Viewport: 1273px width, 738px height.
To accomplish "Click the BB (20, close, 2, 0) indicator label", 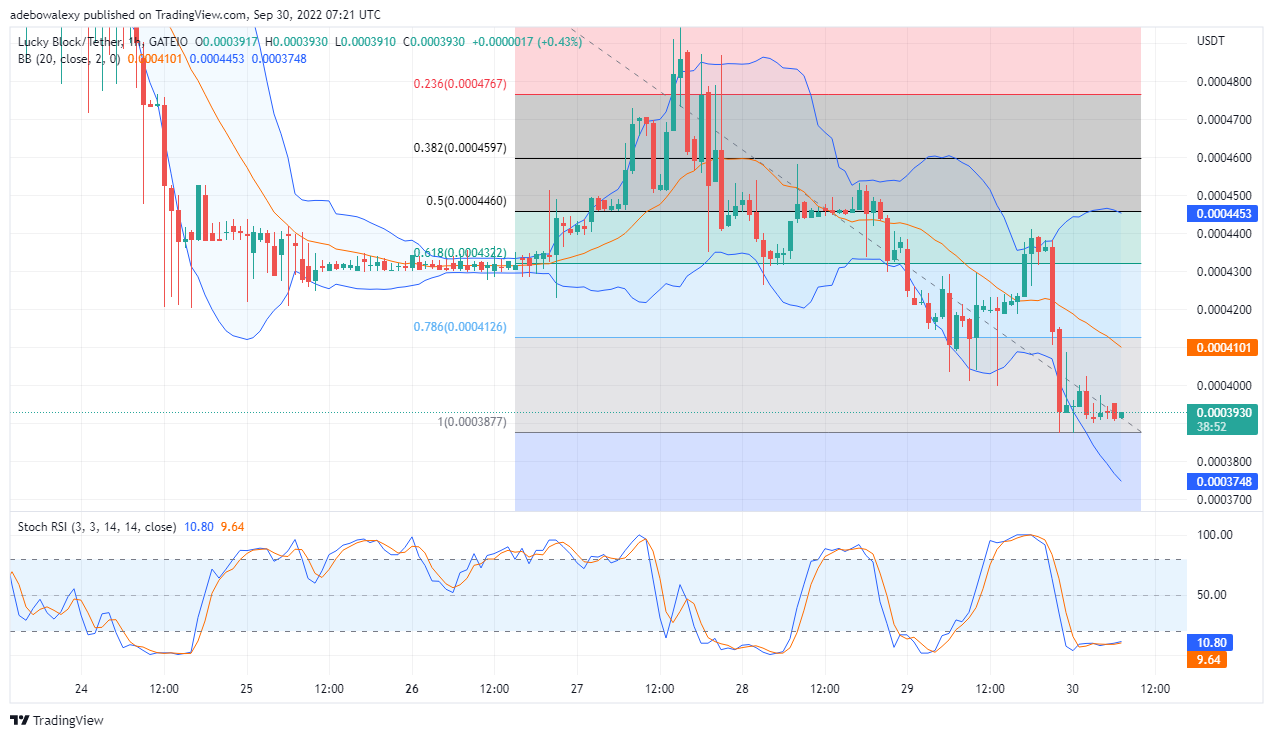I will click(69, 59).
